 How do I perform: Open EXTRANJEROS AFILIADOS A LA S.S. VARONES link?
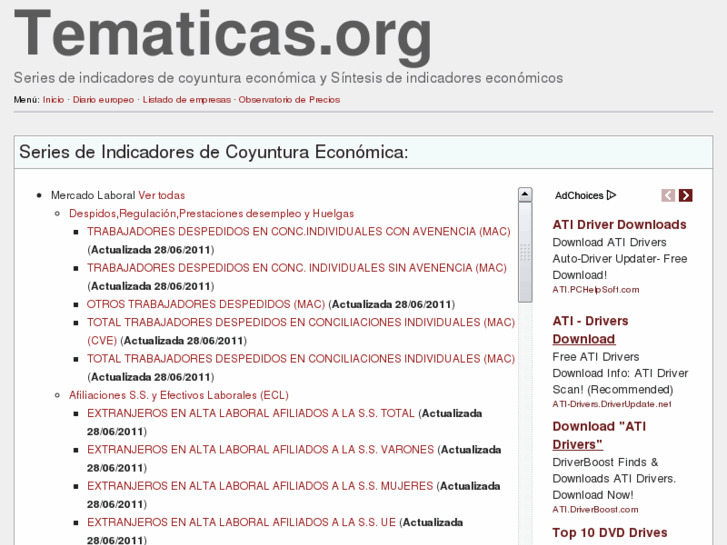[261, 449]
